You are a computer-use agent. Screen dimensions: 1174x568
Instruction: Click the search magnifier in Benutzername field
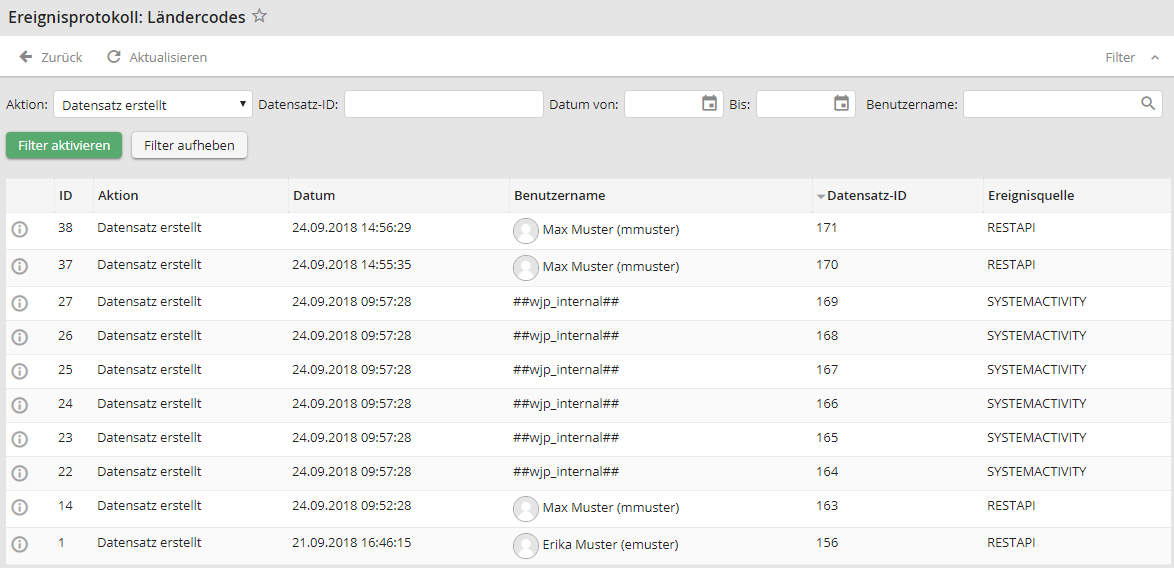click(x=1148, y=104)
